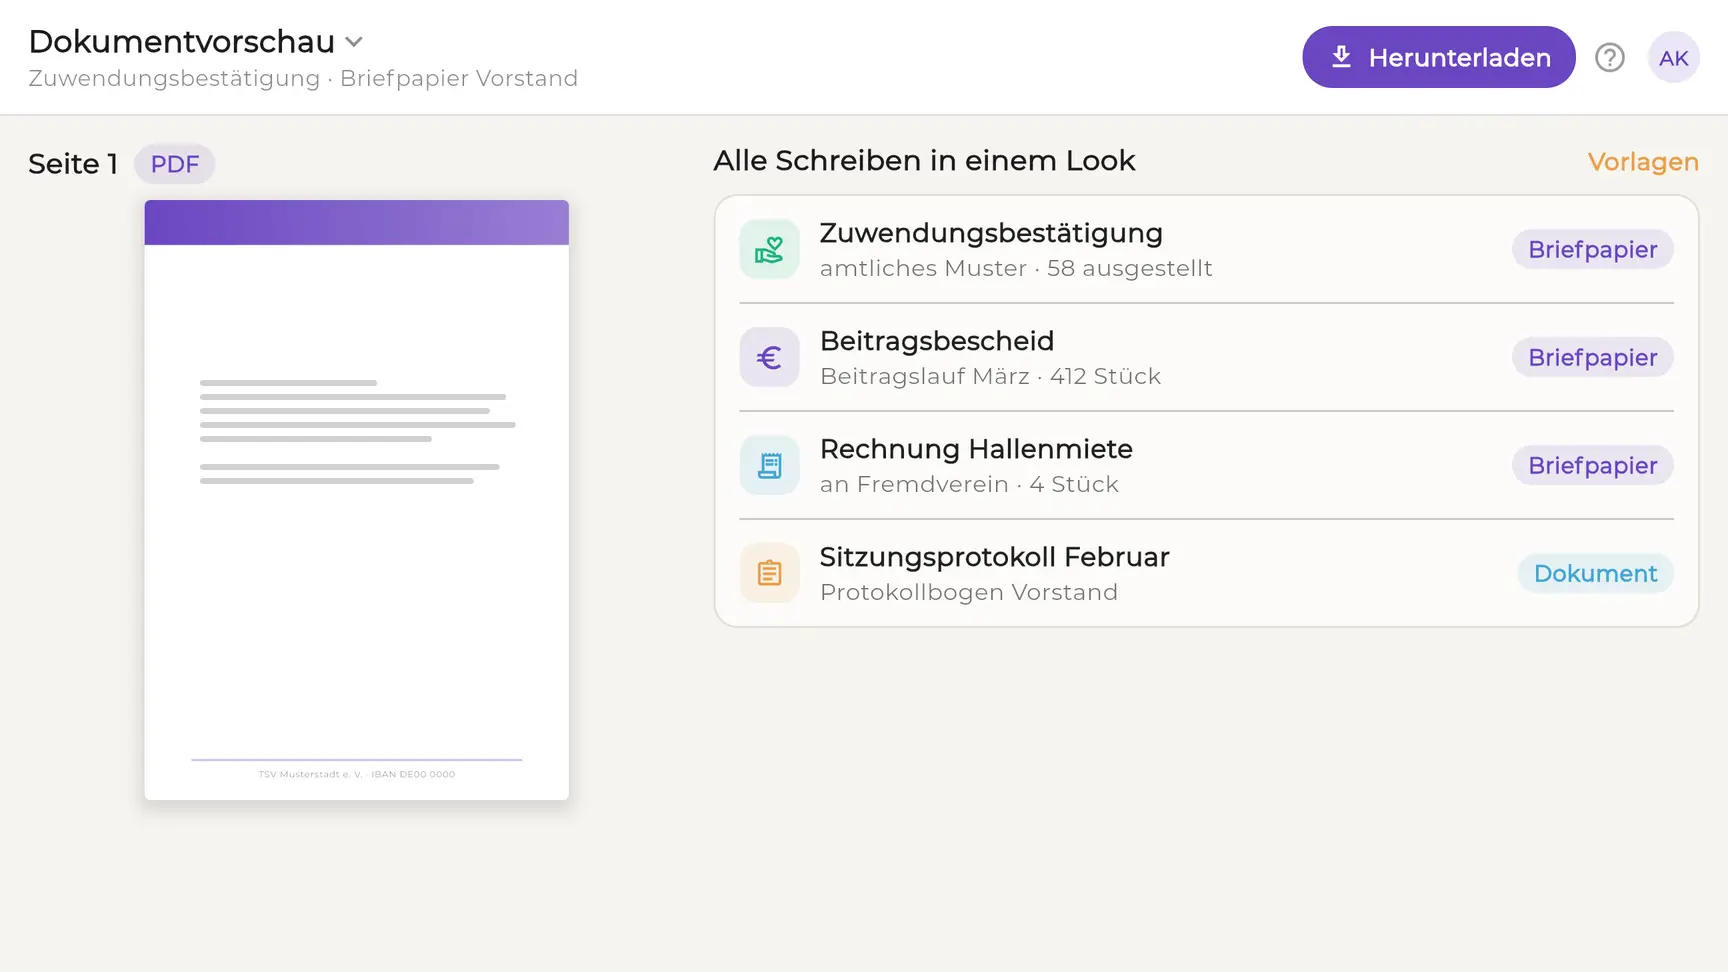Image resolution: width=1728 pixels, height=972 pixels.
Task: Click Dokument tag on Sitzungsprotokoll row
Action: tap(1596, 573)
